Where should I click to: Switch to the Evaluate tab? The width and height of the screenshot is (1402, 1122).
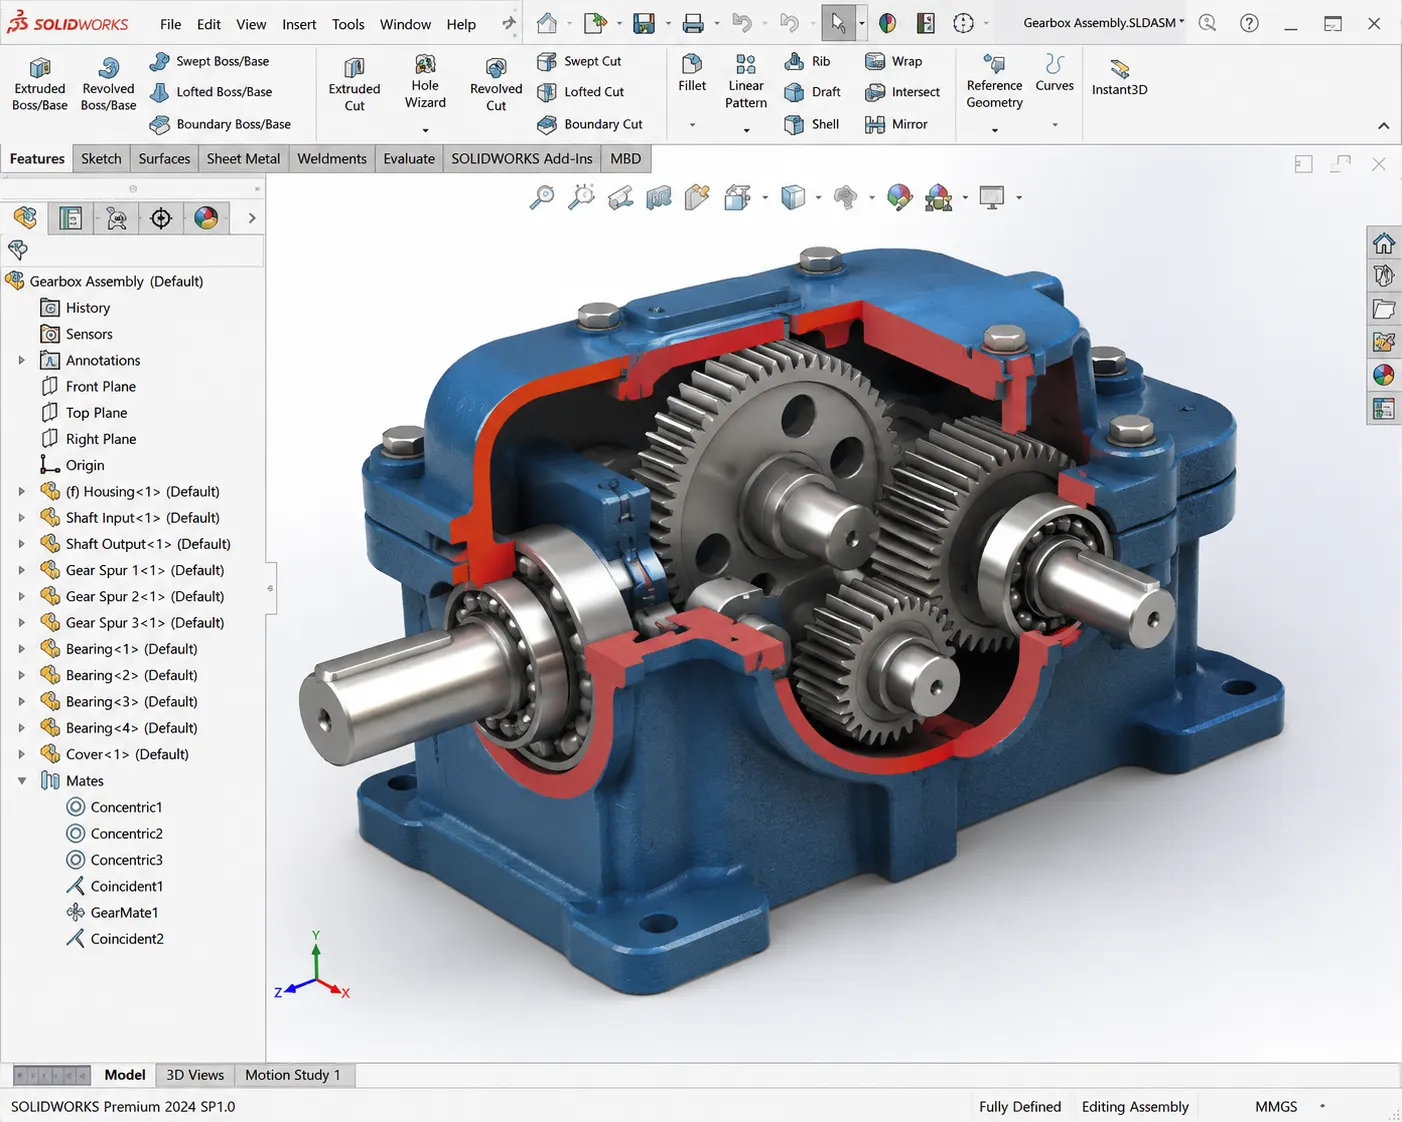409,158
